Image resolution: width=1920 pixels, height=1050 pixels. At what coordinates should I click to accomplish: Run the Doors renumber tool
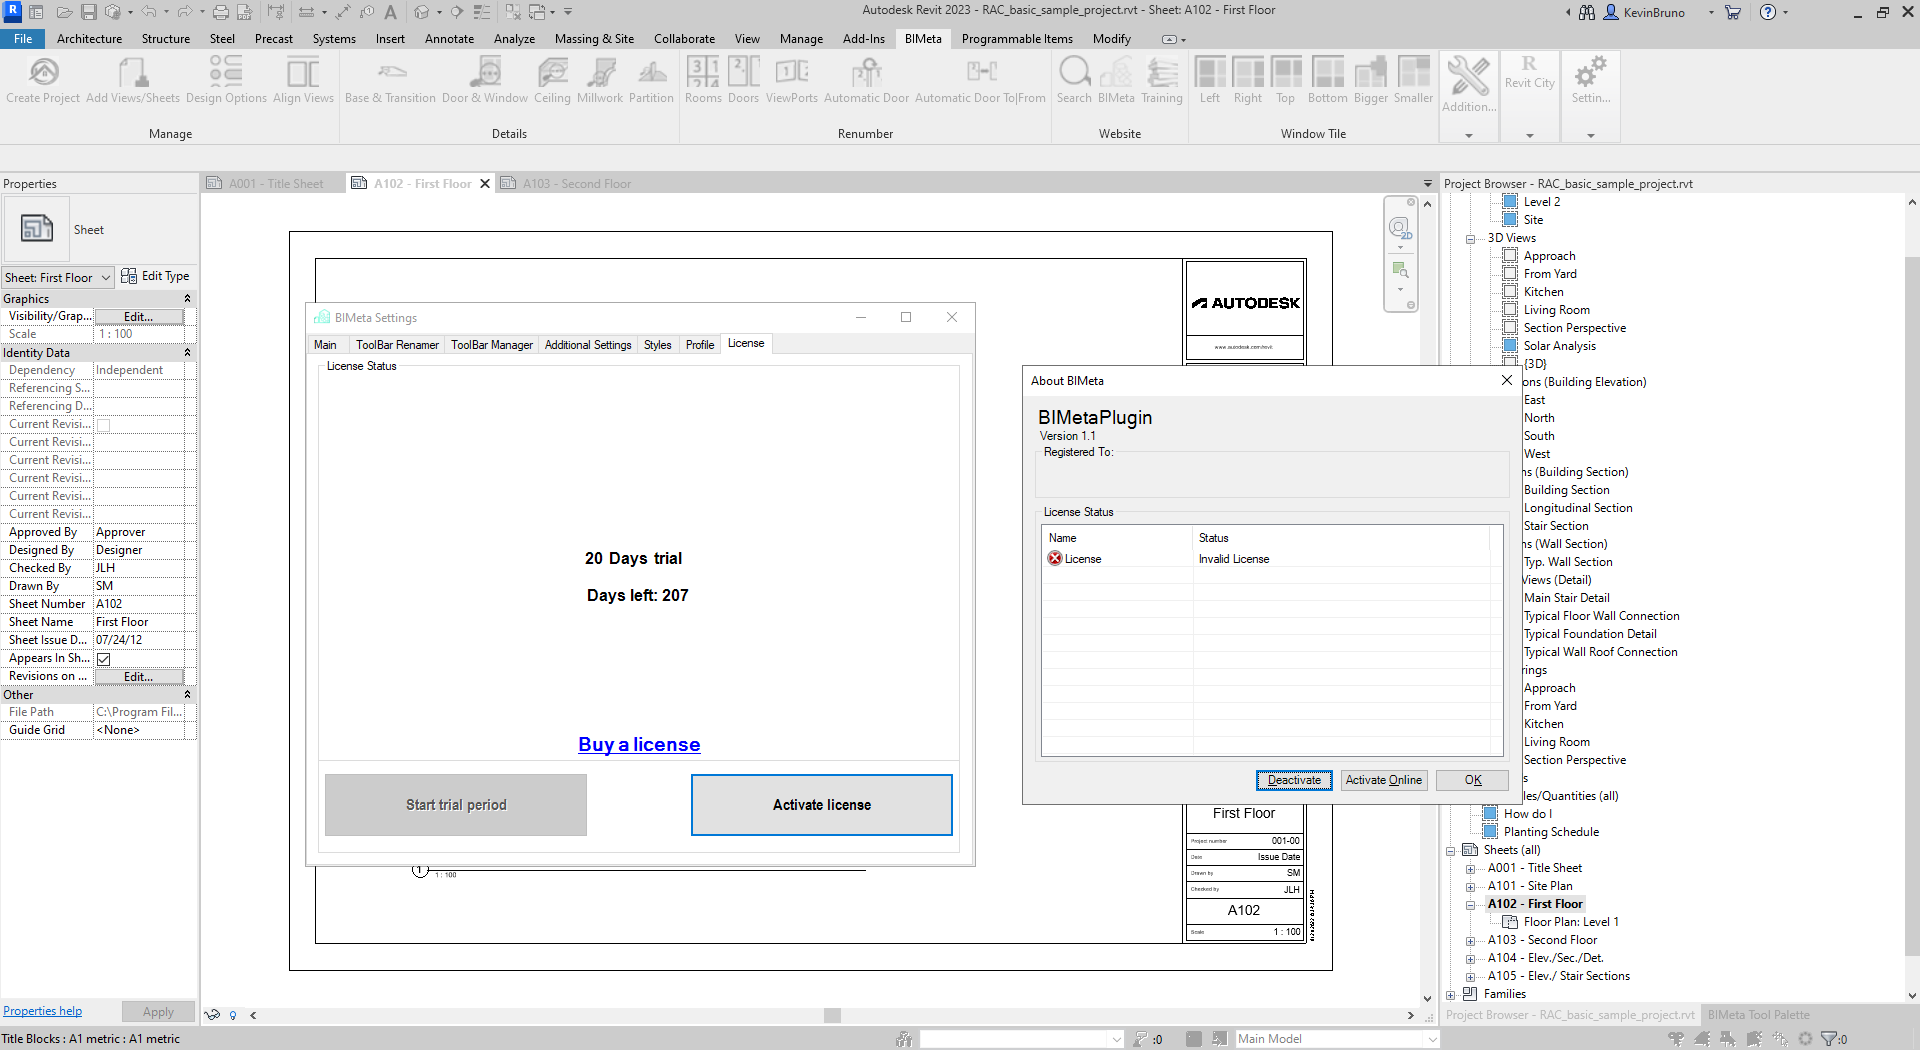pos(743,80)
